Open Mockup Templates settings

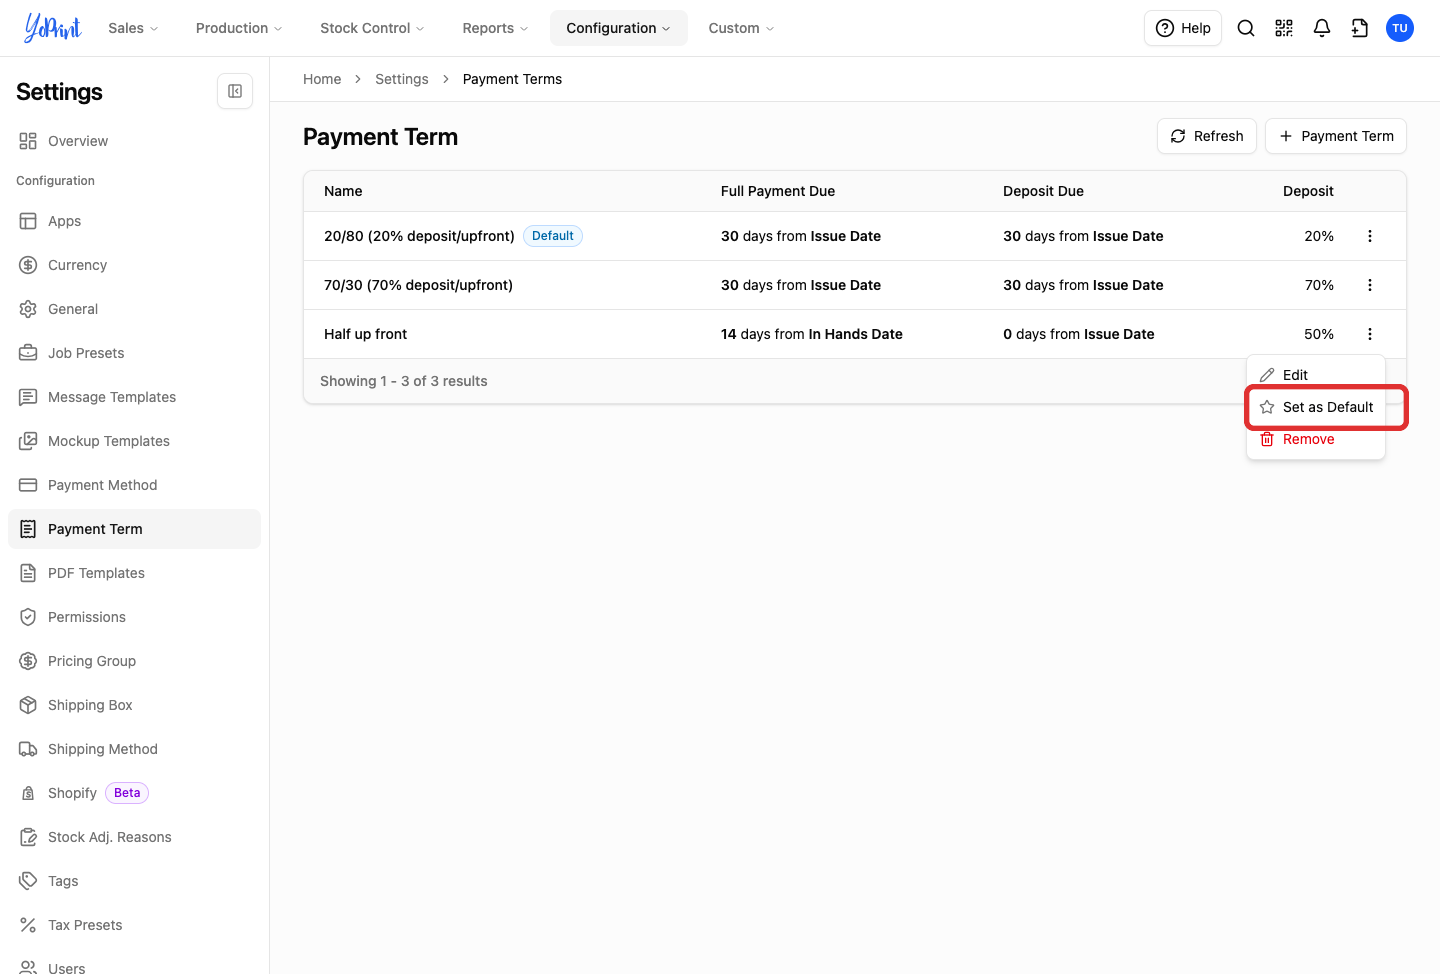coord(134,441)
